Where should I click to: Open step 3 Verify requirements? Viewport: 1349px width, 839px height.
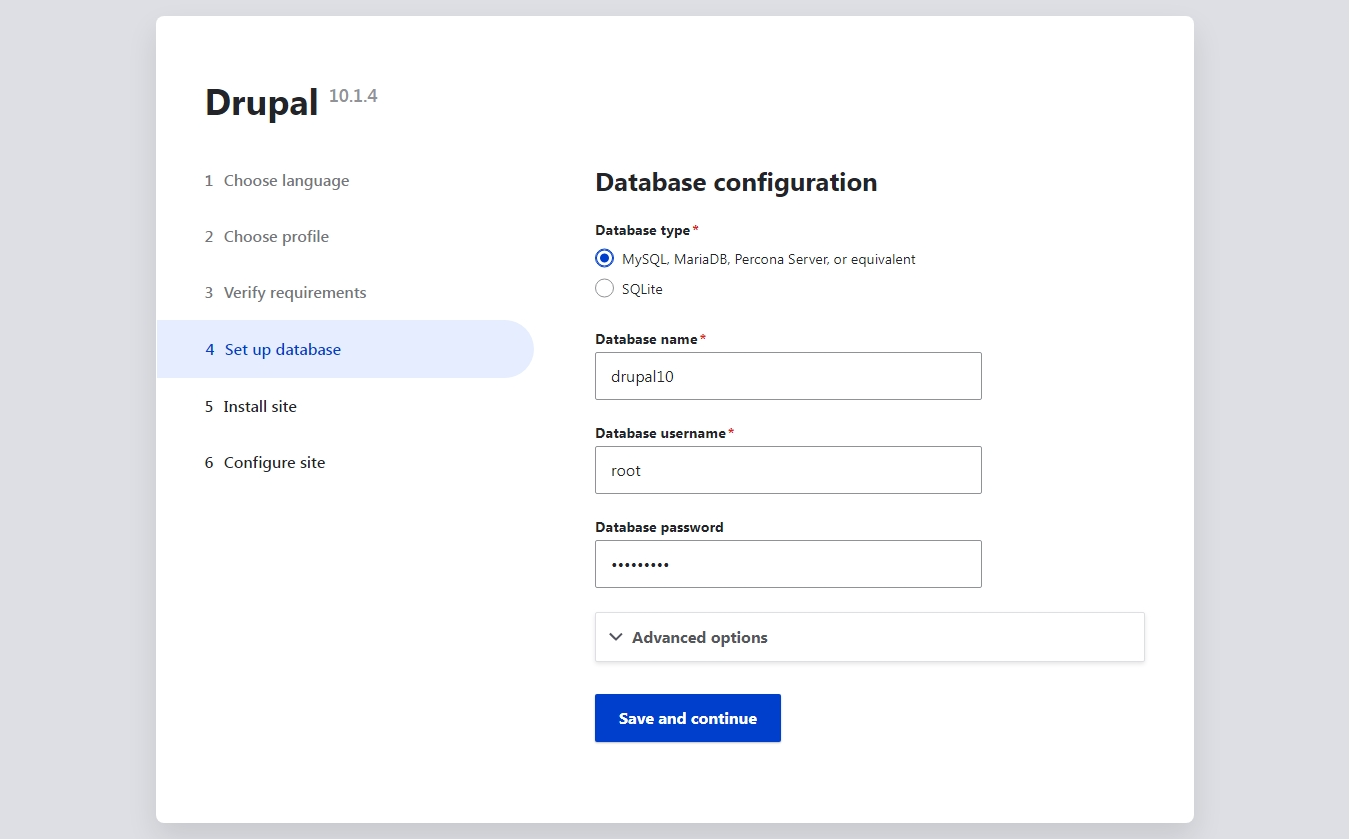pos(295,293)
